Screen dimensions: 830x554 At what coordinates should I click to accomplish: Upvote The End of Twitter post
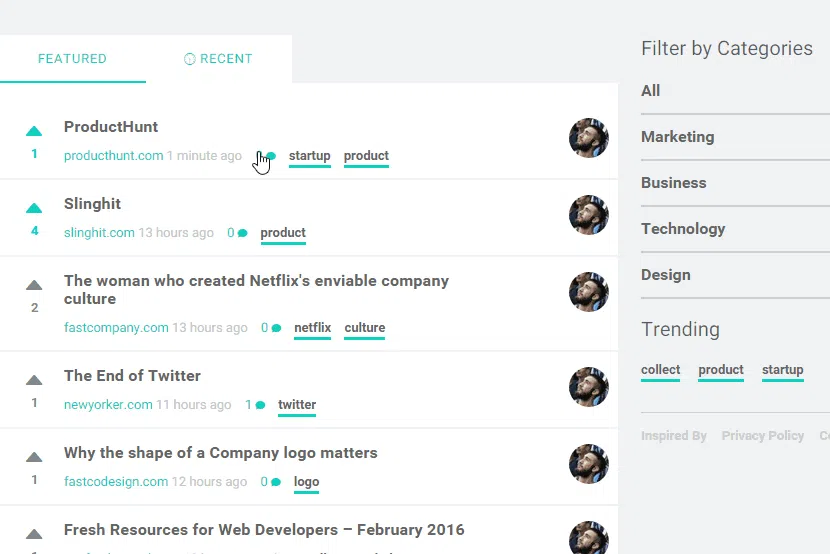[x=34, y=380]
